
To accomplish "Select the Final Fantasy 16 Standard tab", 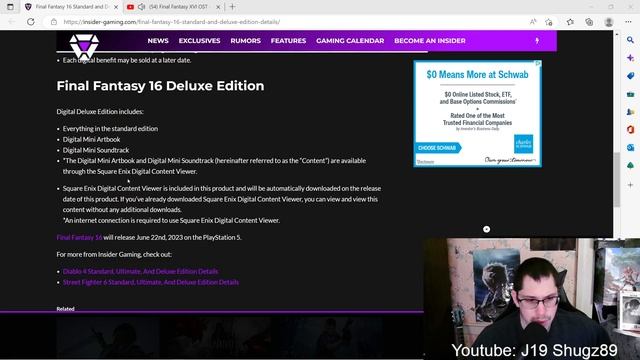I will click(x=71, y=7).
